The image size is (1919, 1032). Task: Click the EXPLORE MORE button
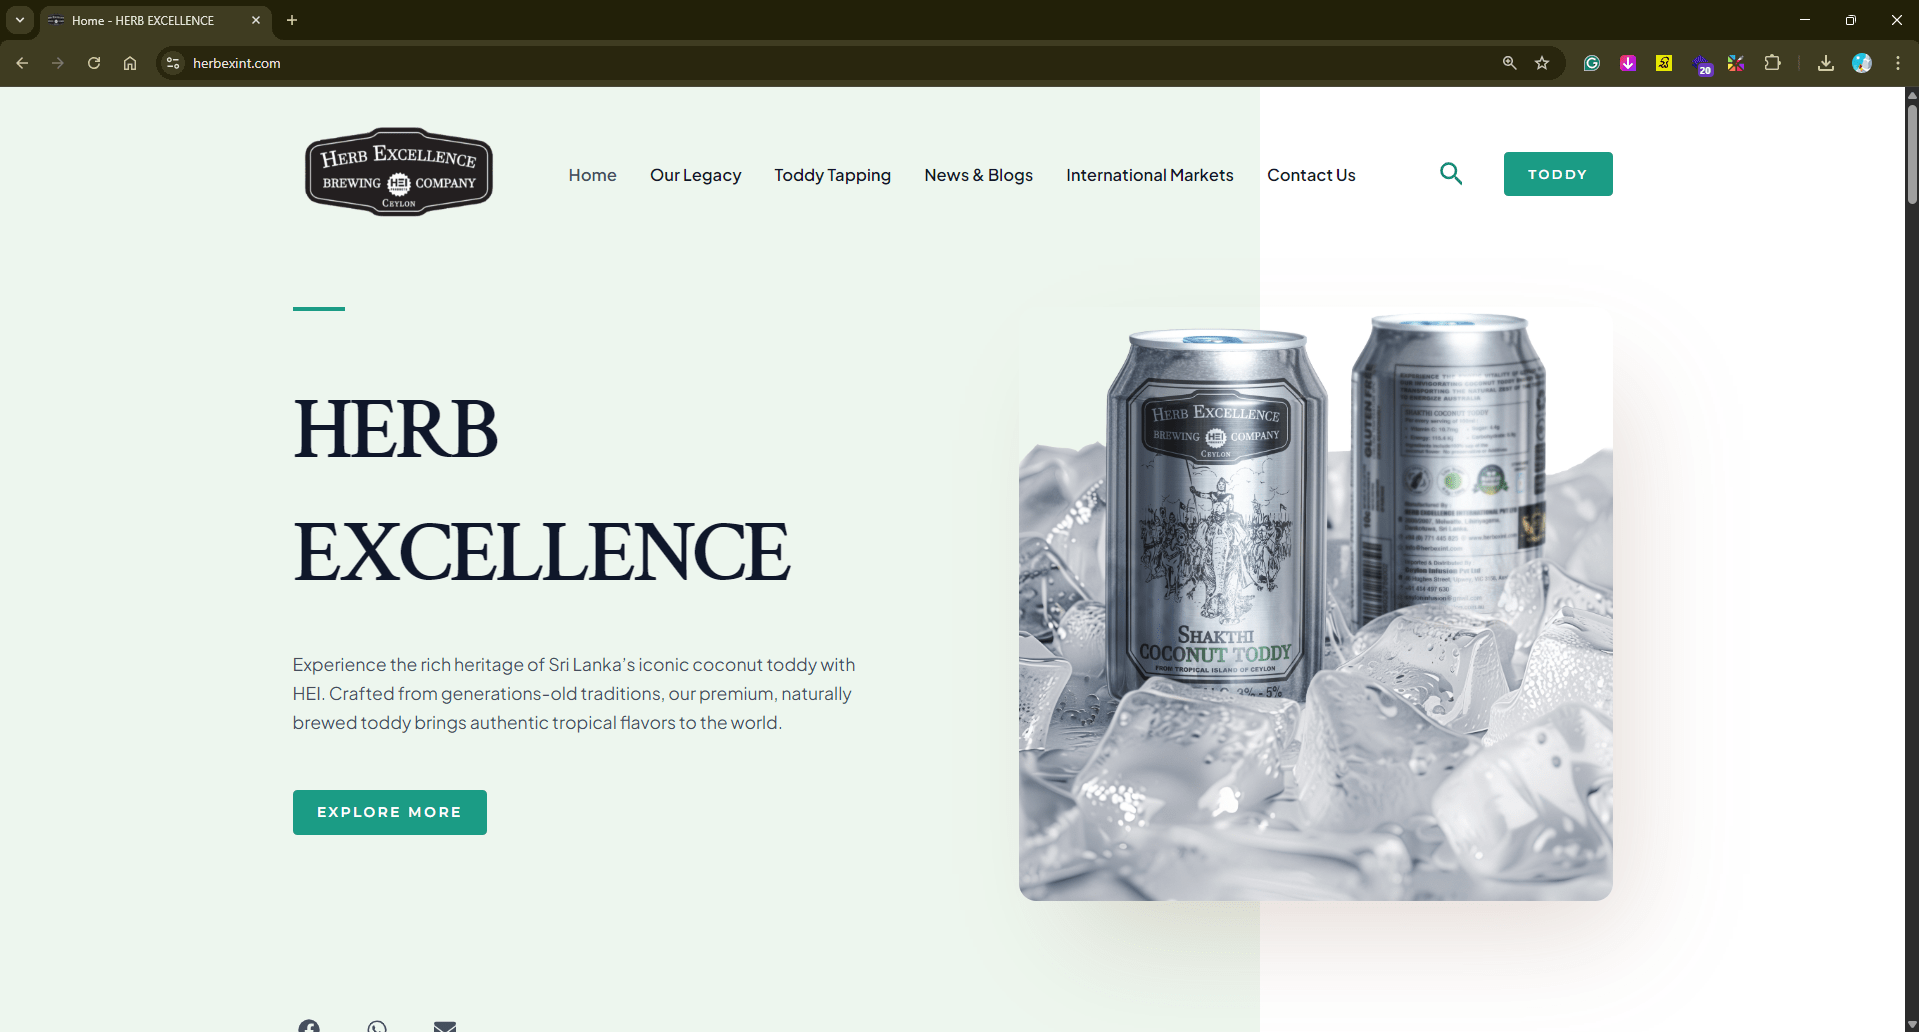(x=390, y=812)
